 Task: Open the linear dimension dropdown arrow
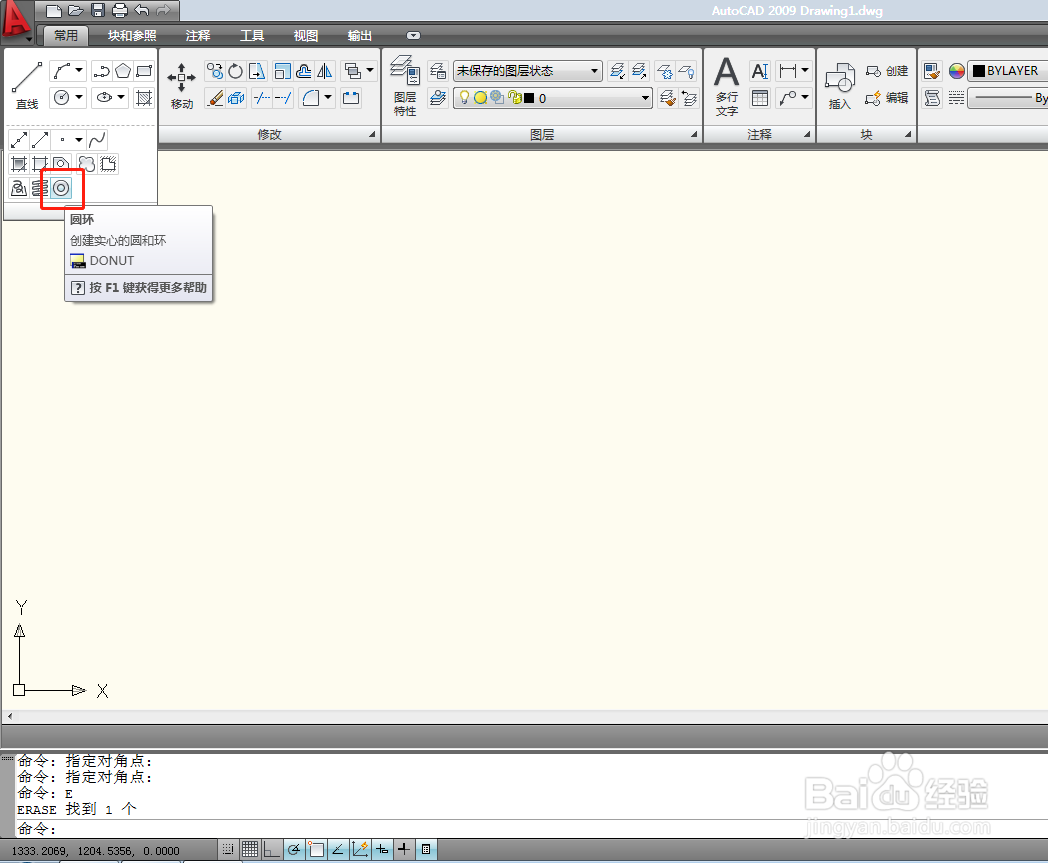(x=805, y=70)
